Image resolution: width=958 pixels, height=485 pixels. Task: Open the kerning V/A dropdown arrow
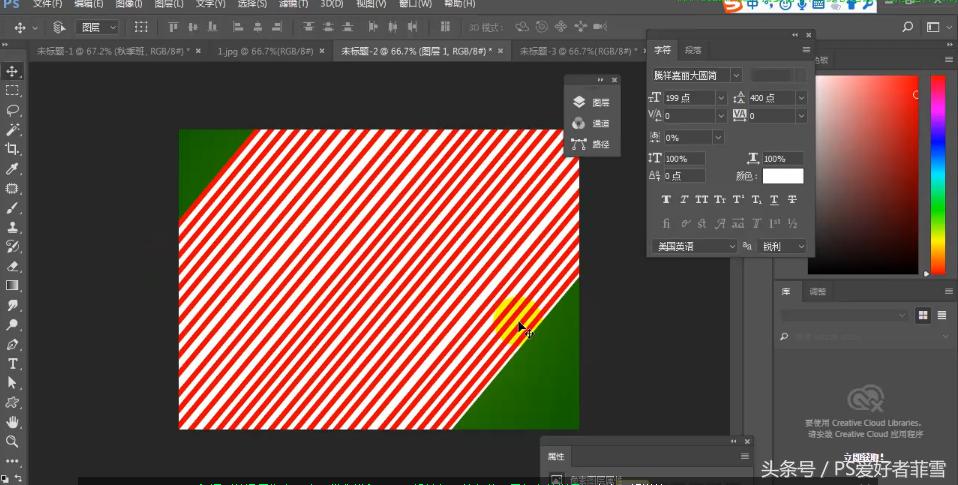[x=721, y=115]
